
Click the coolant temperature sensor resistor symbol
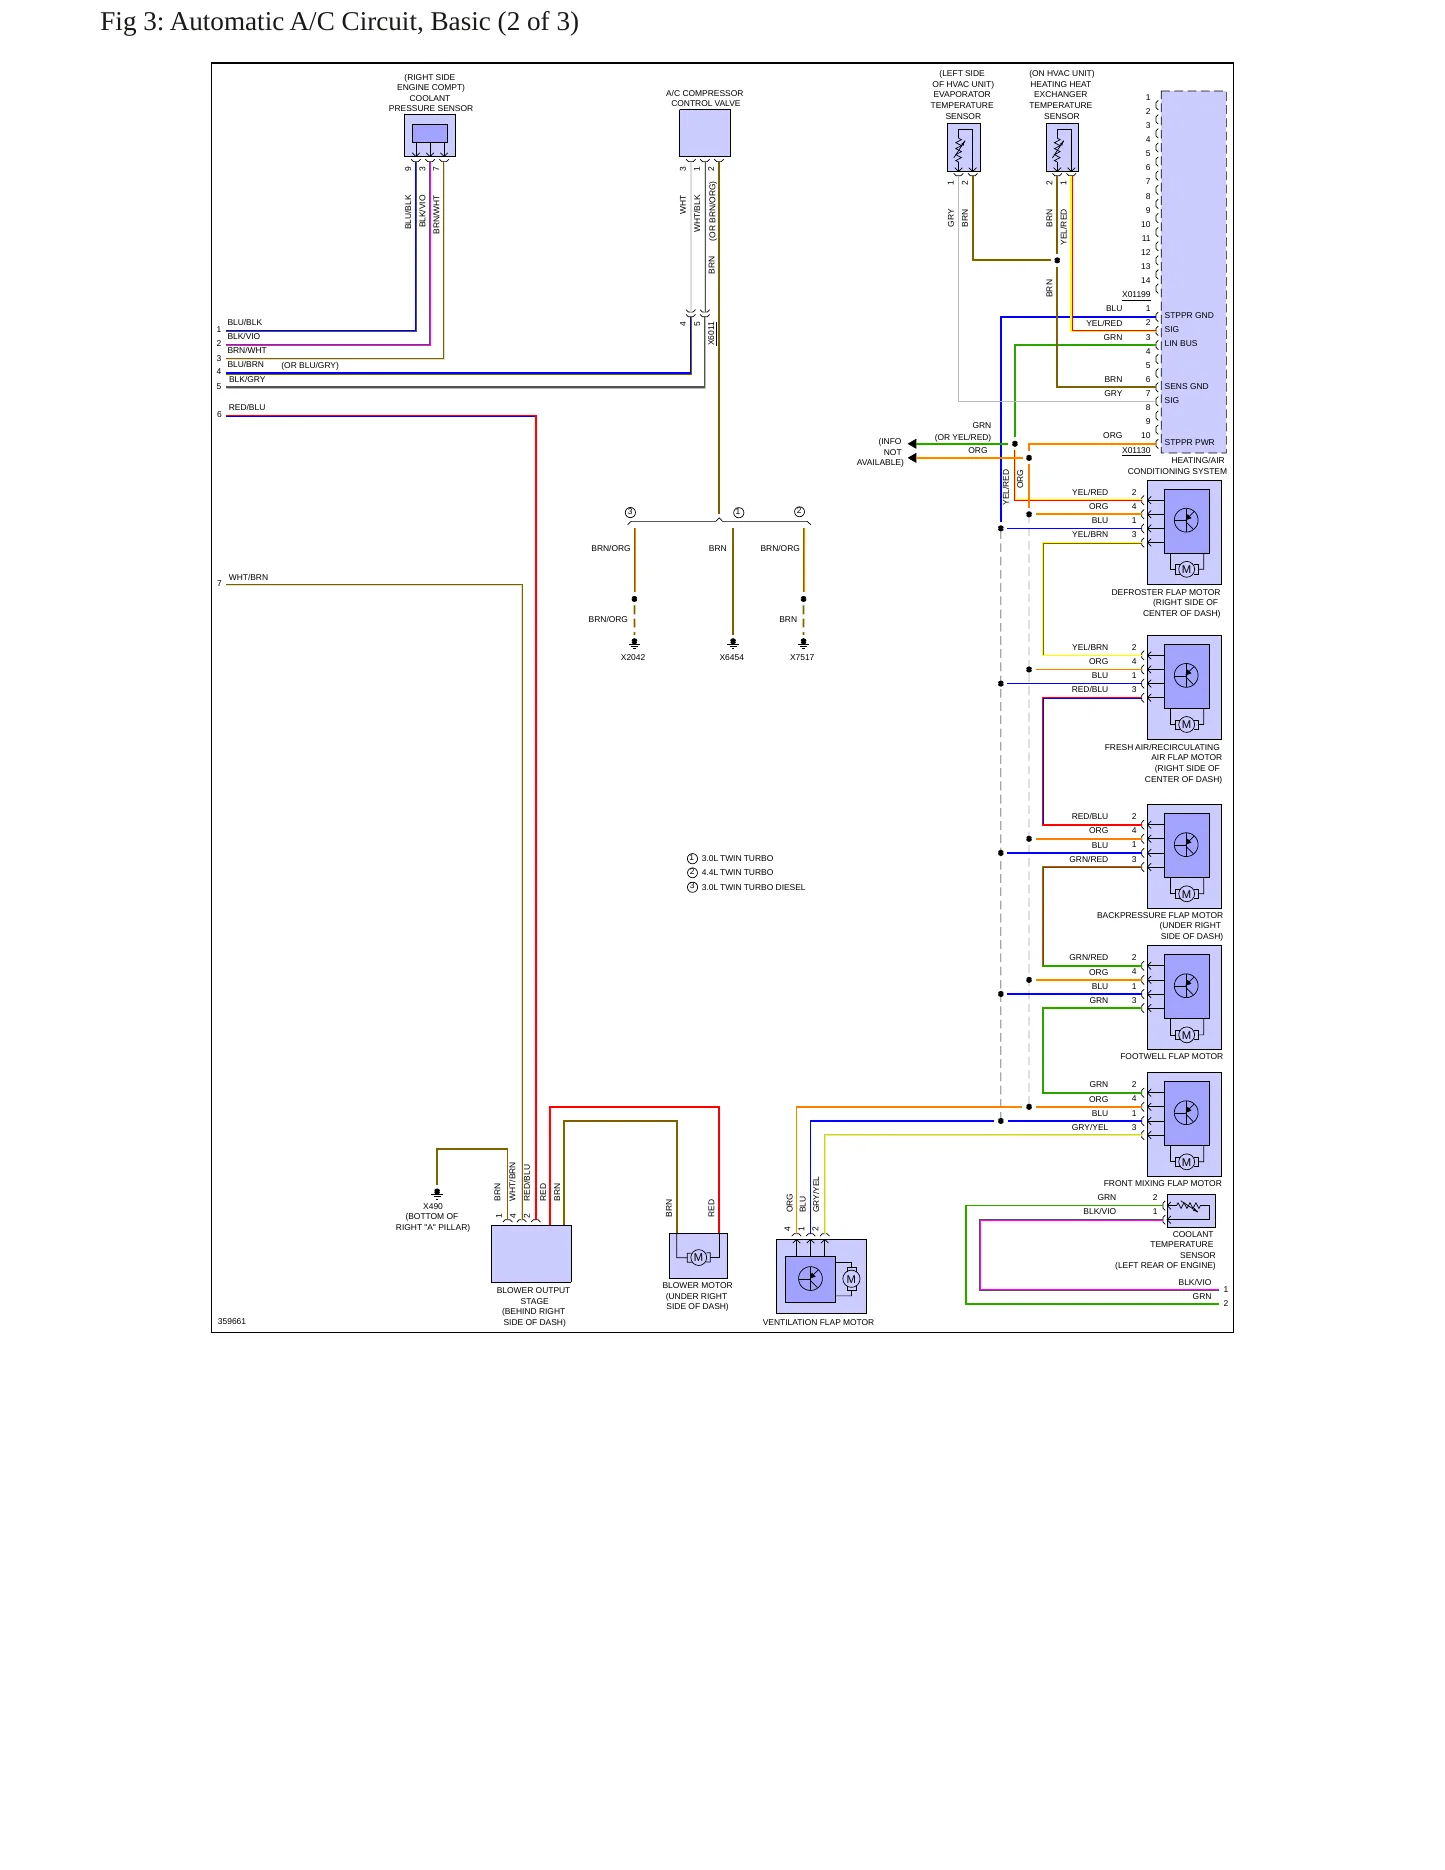coord(1191,1210)
